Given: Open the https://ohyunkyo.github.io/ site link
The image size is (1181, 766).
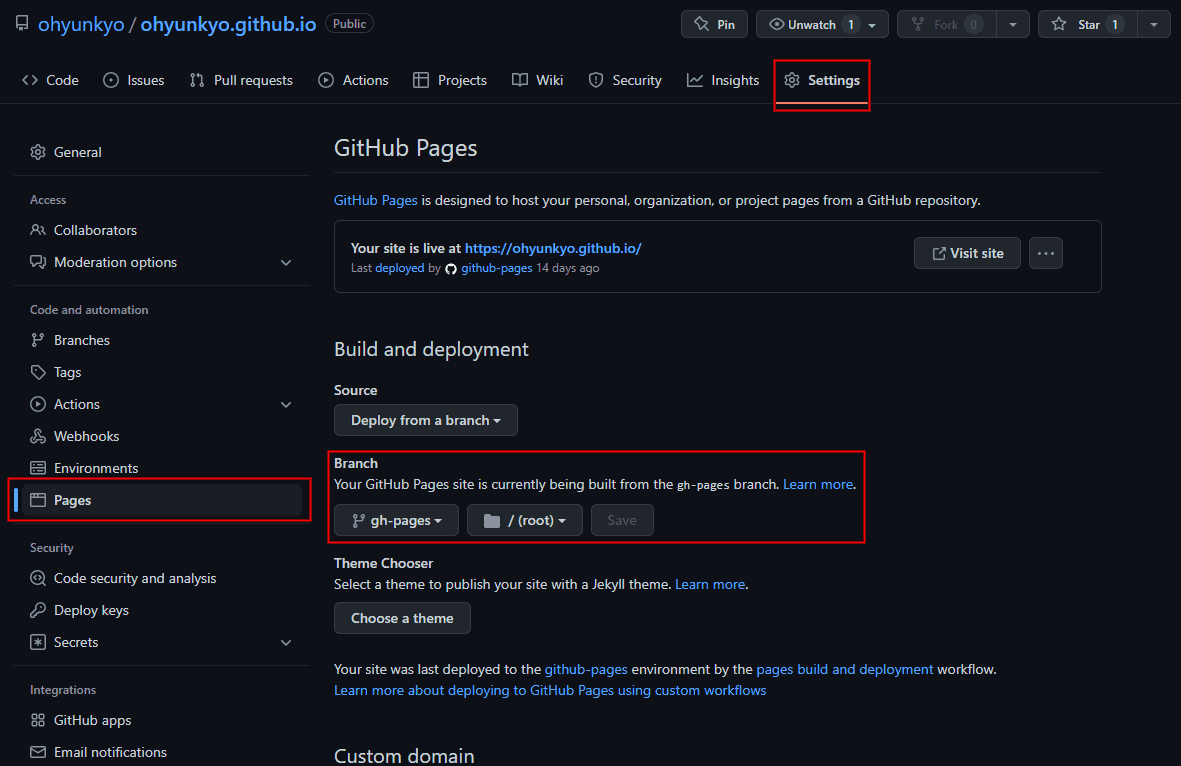Looking at the screenshot, I should (x=553, y=248).
